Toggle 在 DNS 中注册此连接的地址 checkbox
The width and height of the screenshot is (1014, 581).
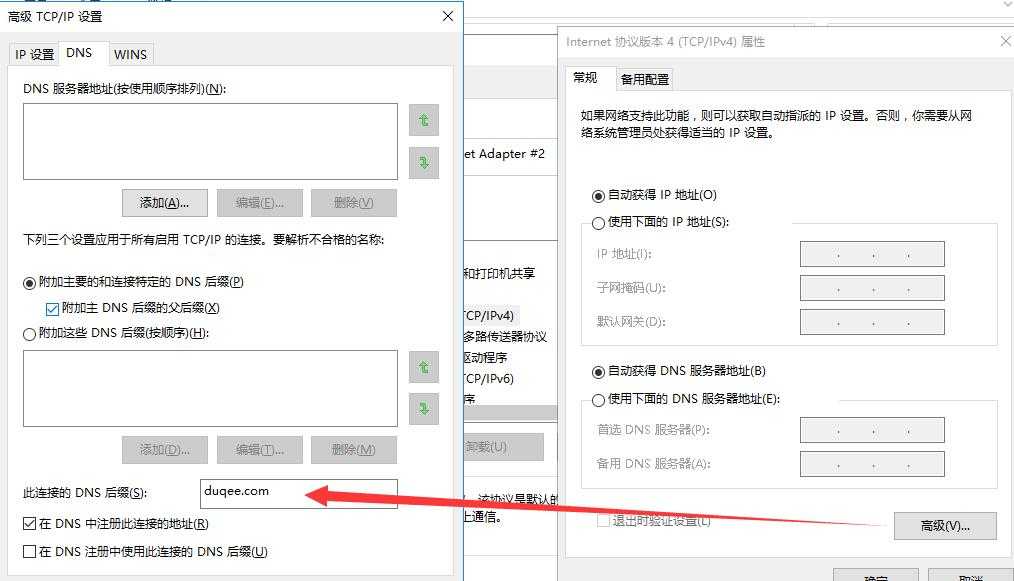116,523
